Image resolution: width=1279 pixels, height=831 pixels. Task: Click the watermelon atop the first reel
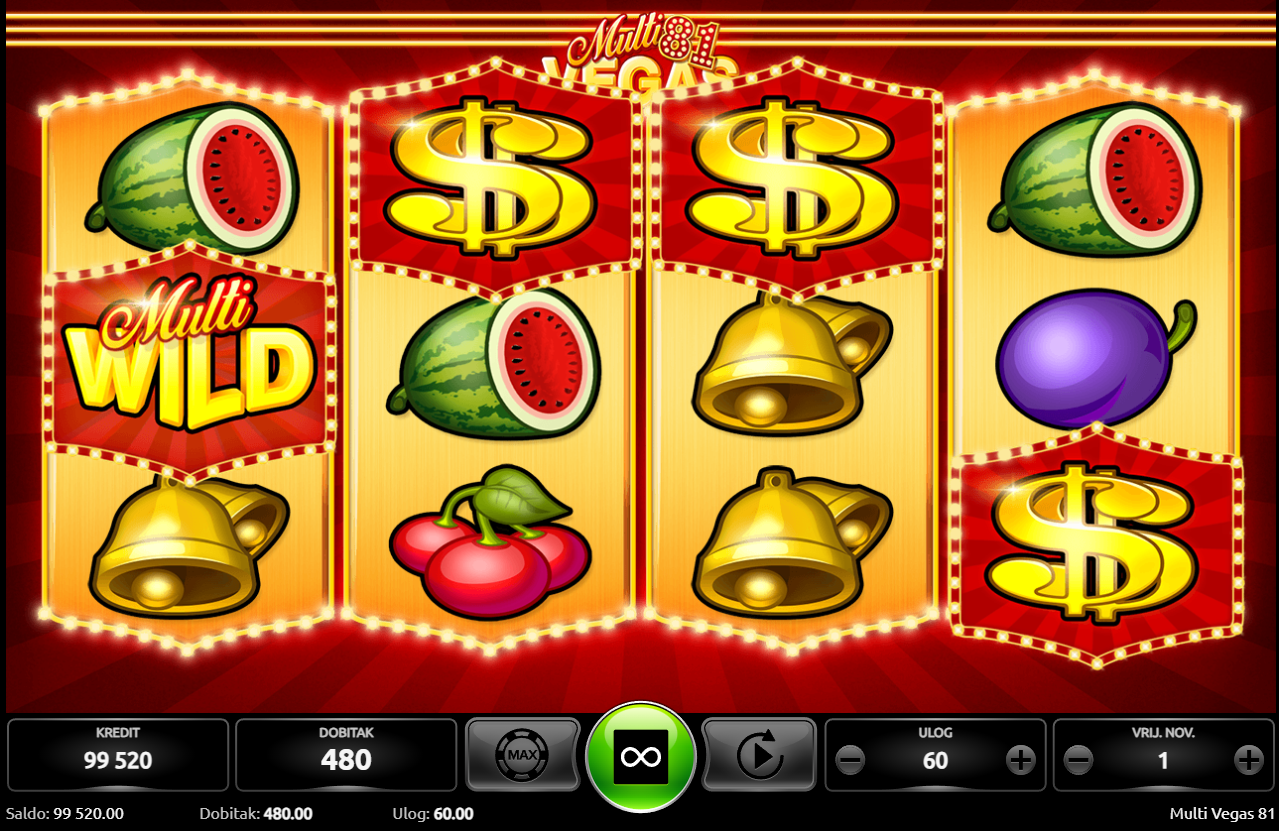(x=191, y=178)
